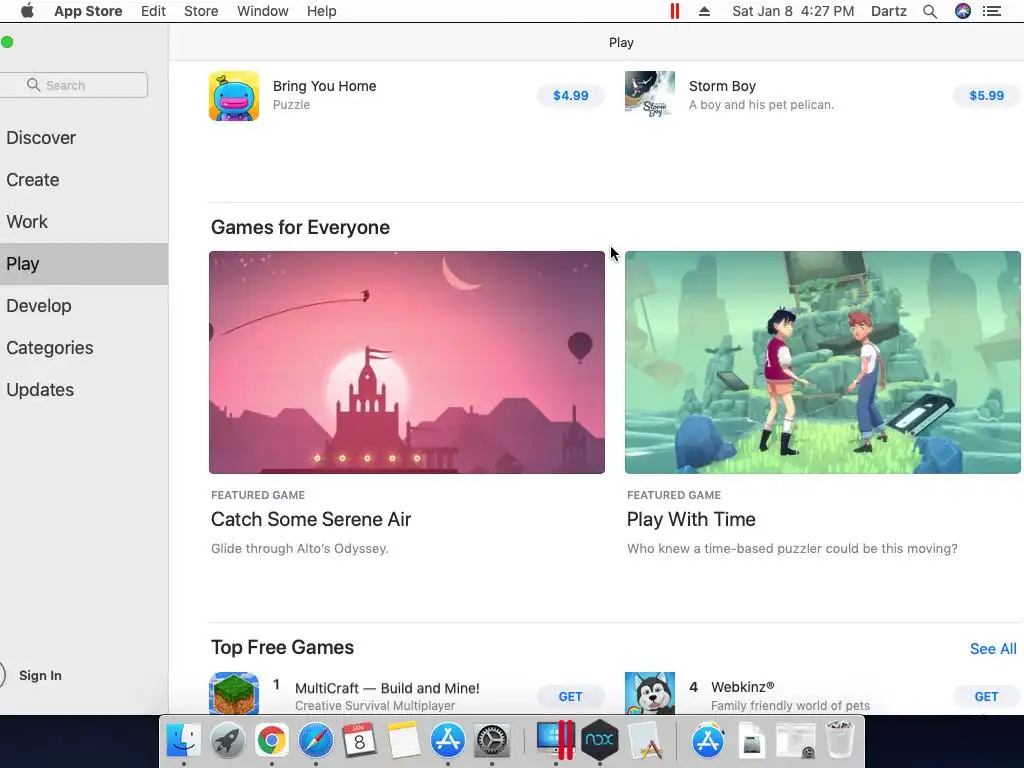Image resolution: width=1024 pixels, height=768 pixels.
Task: Open Xcode Instruments icon in dock
Action: (x=645, y=741)
